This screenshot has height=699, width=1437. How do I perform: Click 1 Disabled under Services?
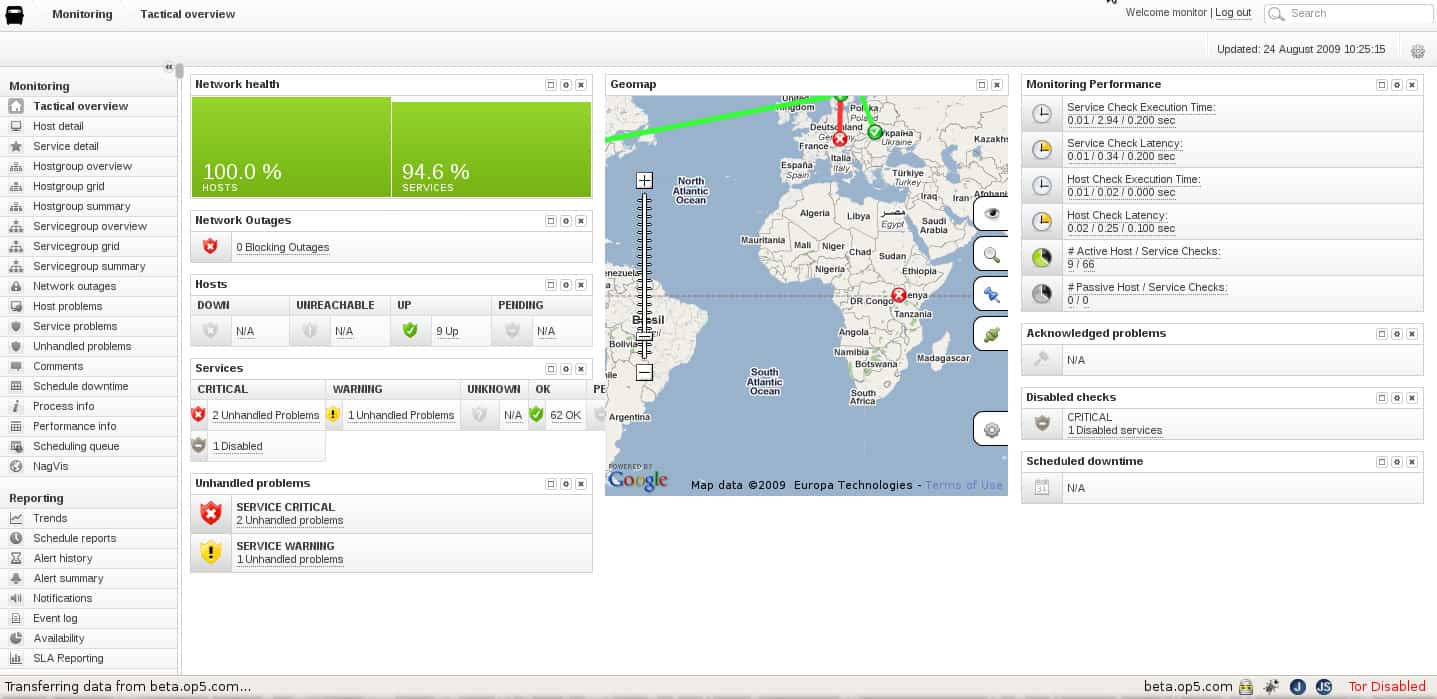point(238,446)
